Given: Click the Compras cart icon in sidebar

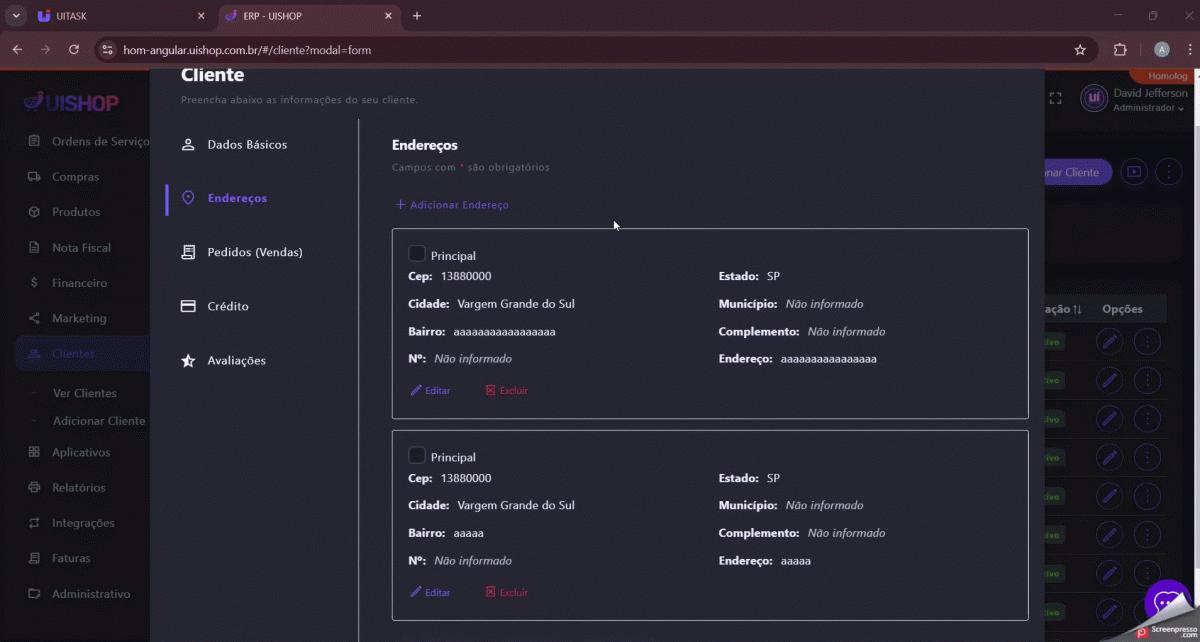Looking at the screenshot, I should [x=34, y=177].
